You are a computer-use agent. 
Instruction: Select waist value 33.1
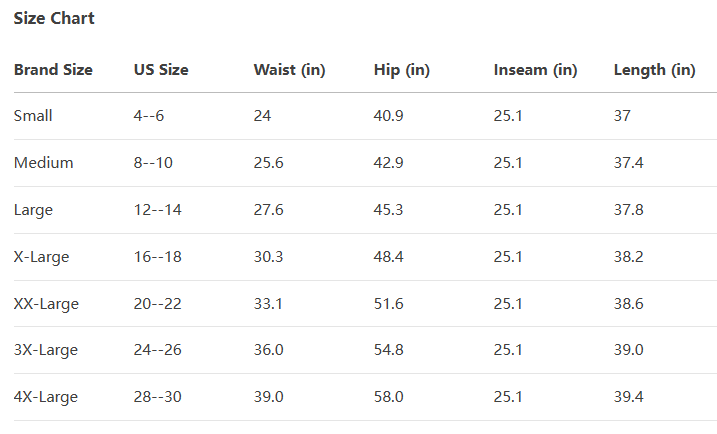pyautogui.click(x=268, y=304)
